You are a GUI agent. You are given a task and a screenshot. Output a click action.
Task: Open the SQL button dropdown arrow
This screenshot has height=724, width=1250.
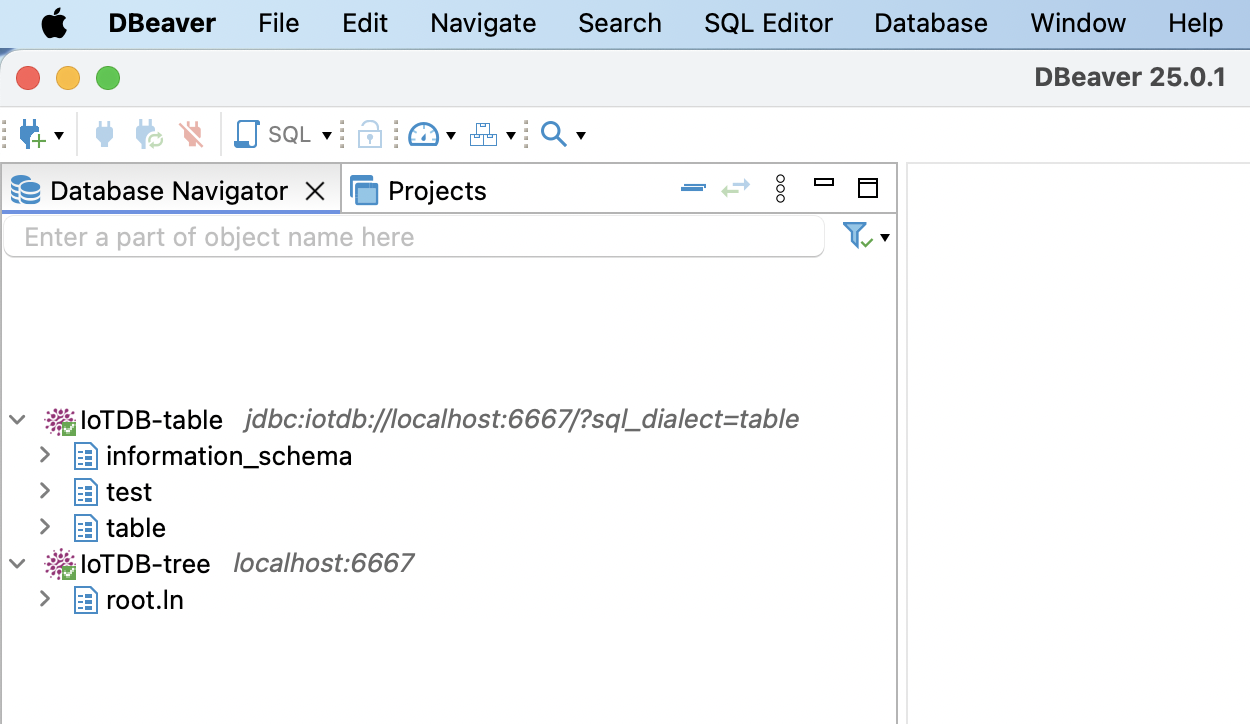(x=327, y=135)
